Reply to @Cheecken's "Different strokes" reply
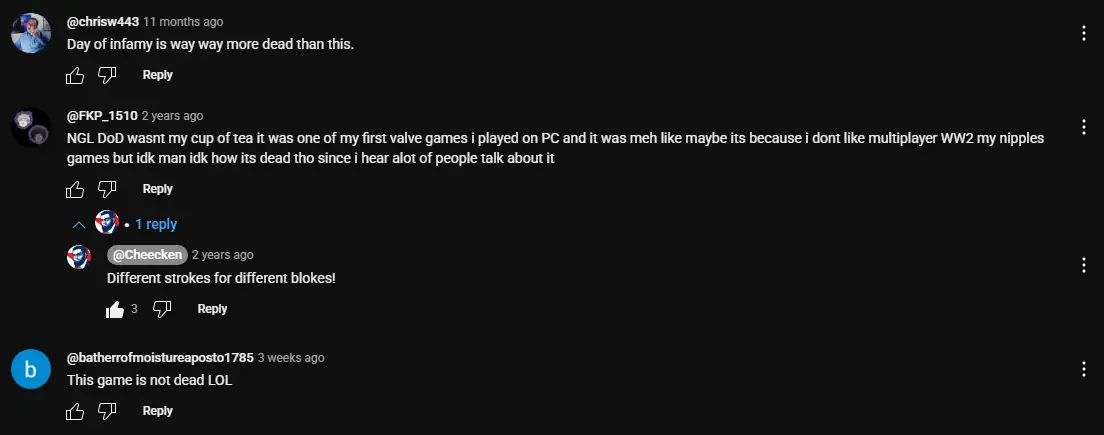This screenshot has height=435, width=1104. [x=212, y=309]
